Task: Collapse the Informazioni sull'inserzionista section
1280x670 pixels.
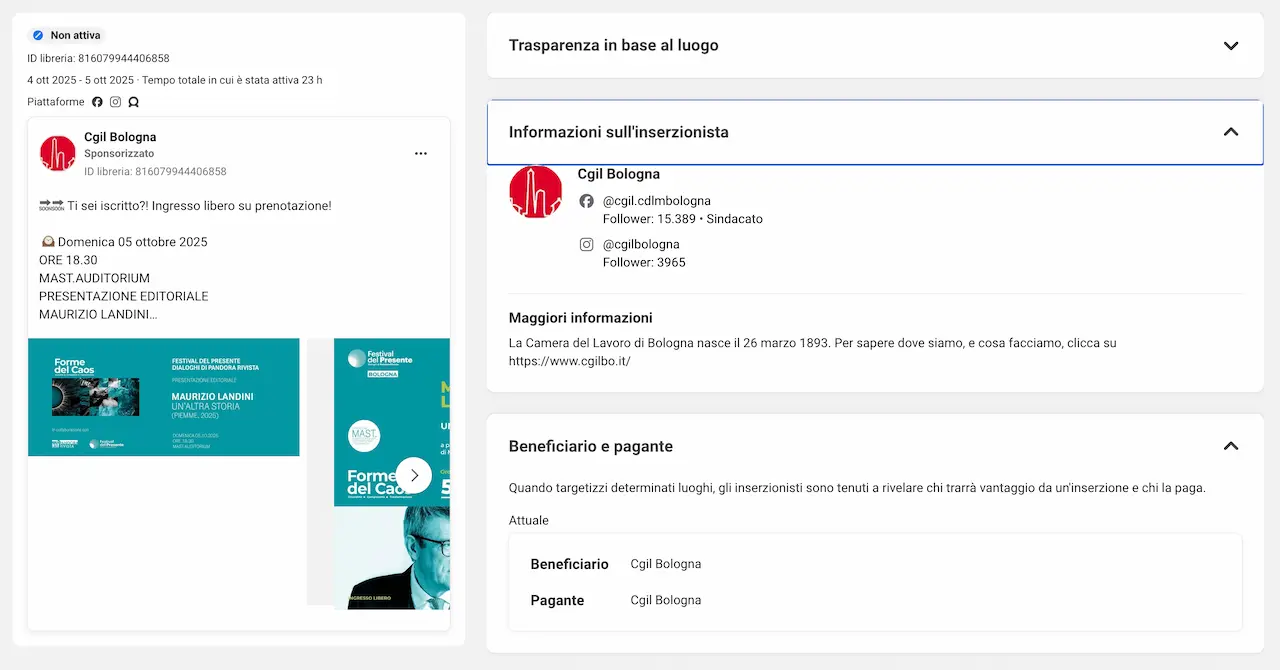Action: [1231, 132]
